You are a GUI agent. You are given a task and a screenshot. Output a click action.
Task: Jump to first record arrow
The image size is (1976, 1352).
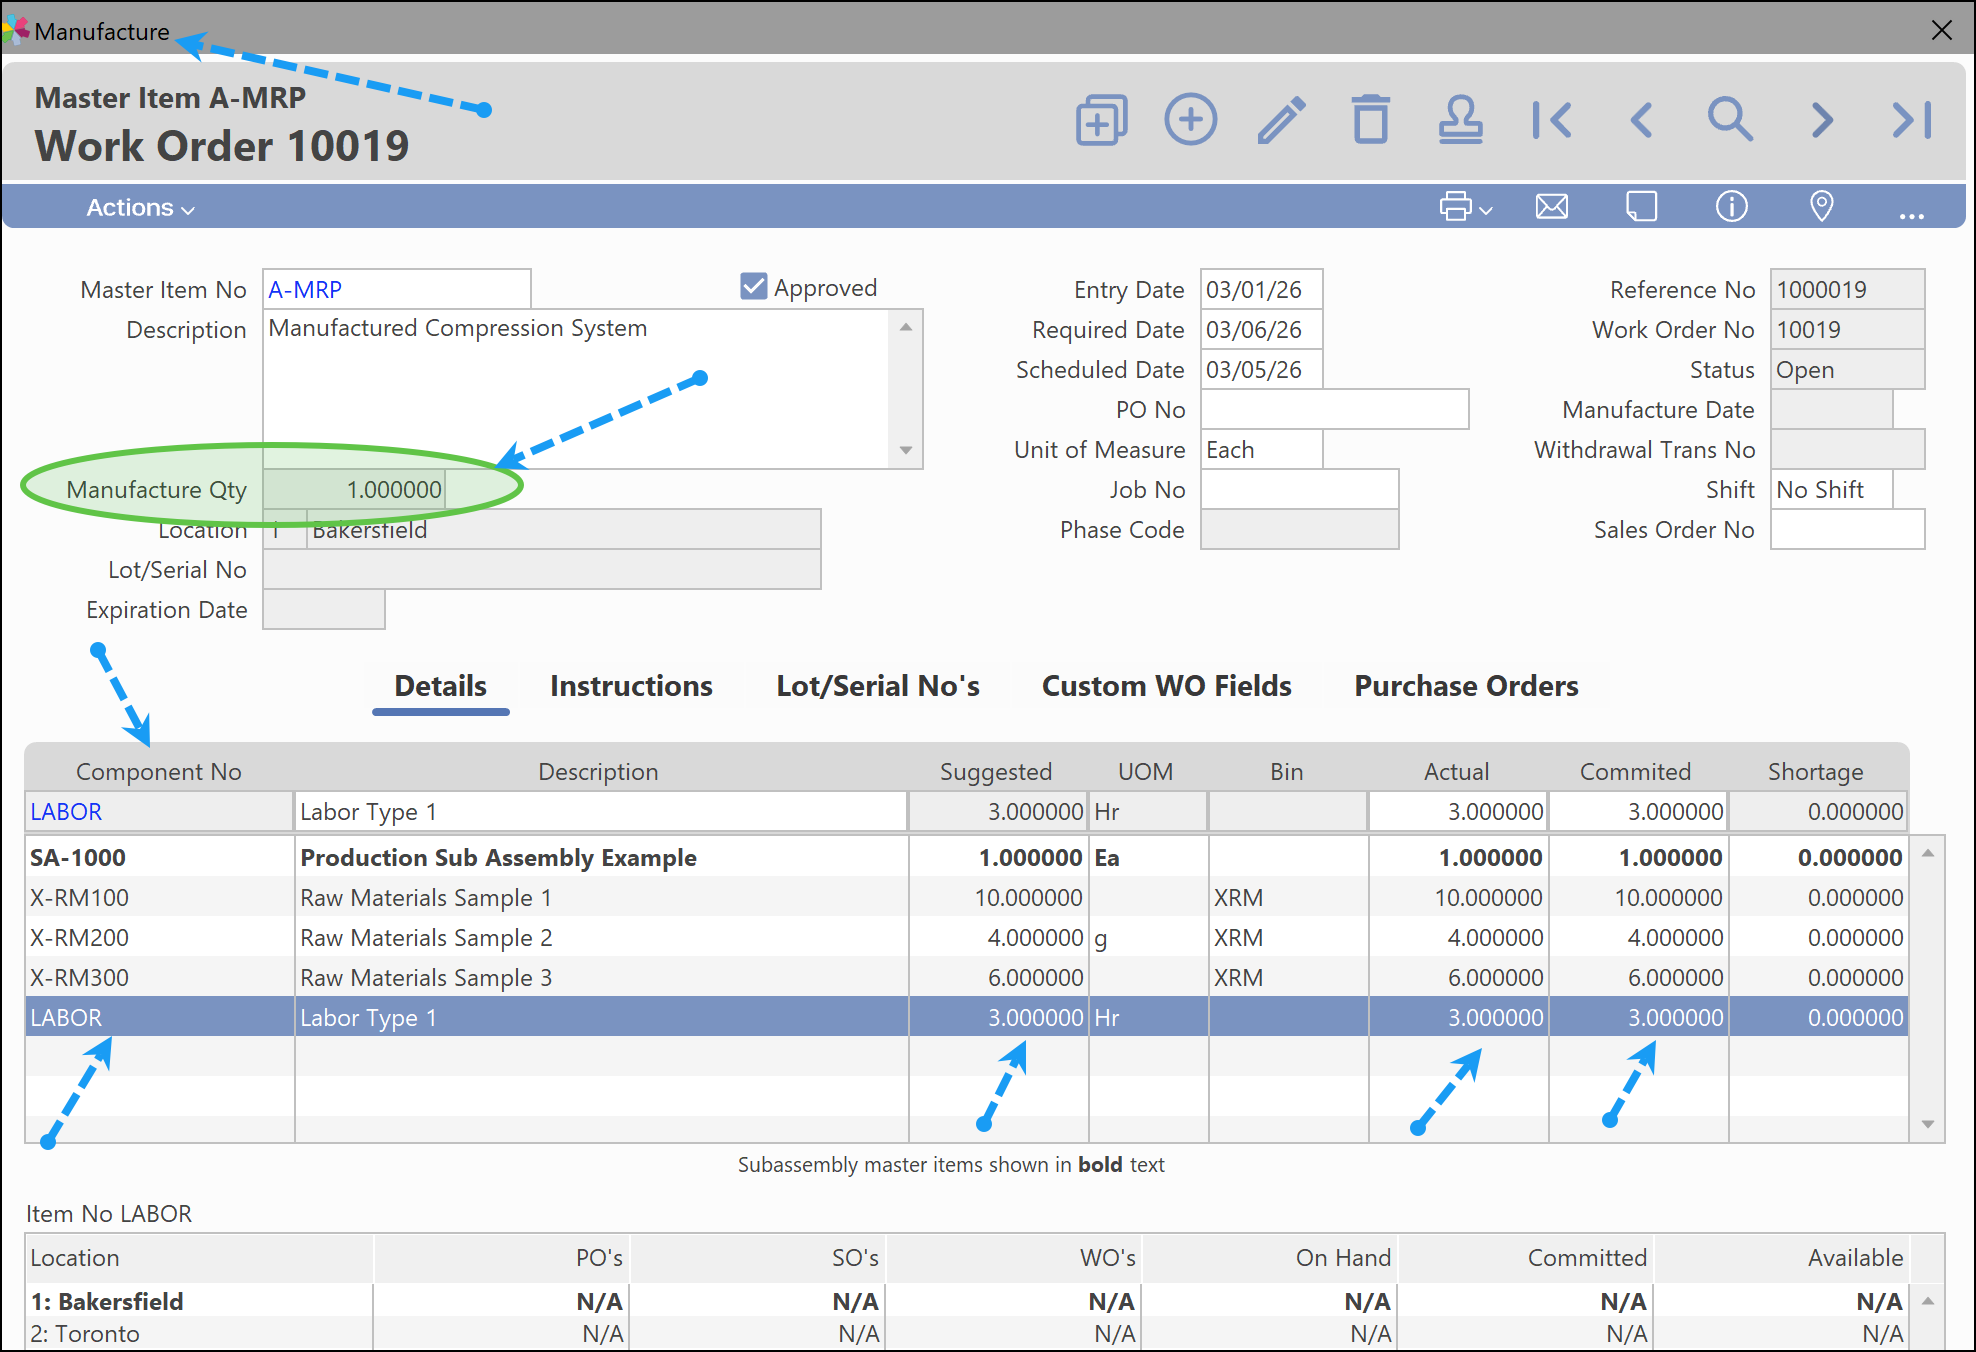pyautogui.click(x=1551, y=120)
